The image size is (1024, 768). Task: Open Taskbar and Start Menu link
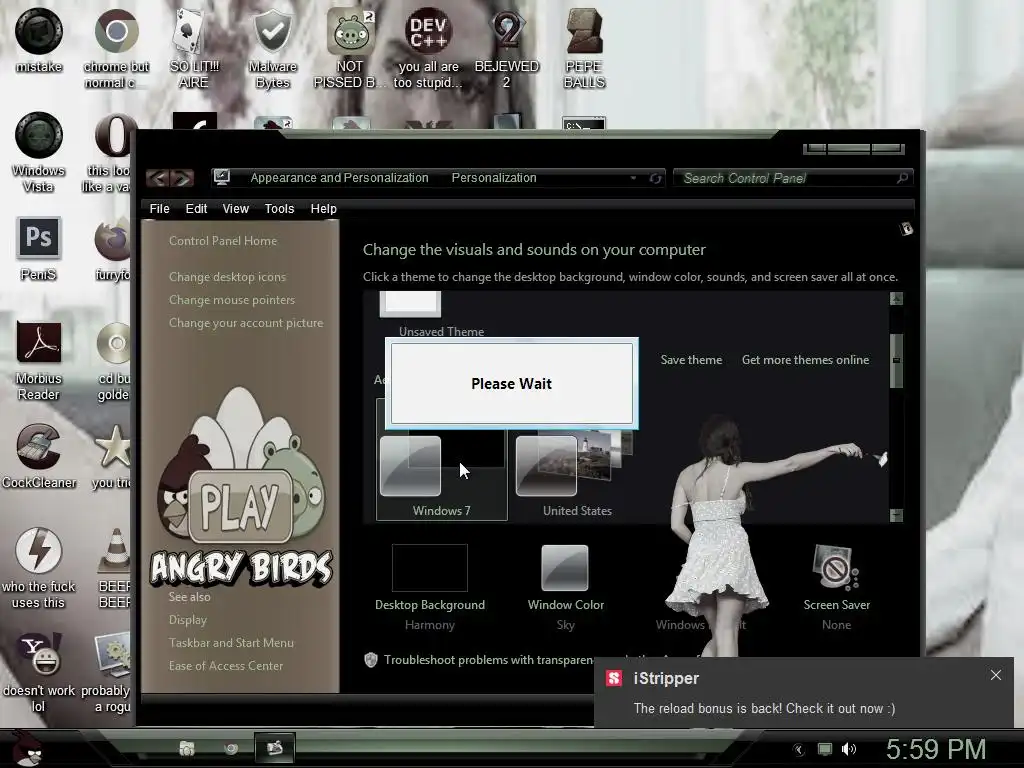231,643
